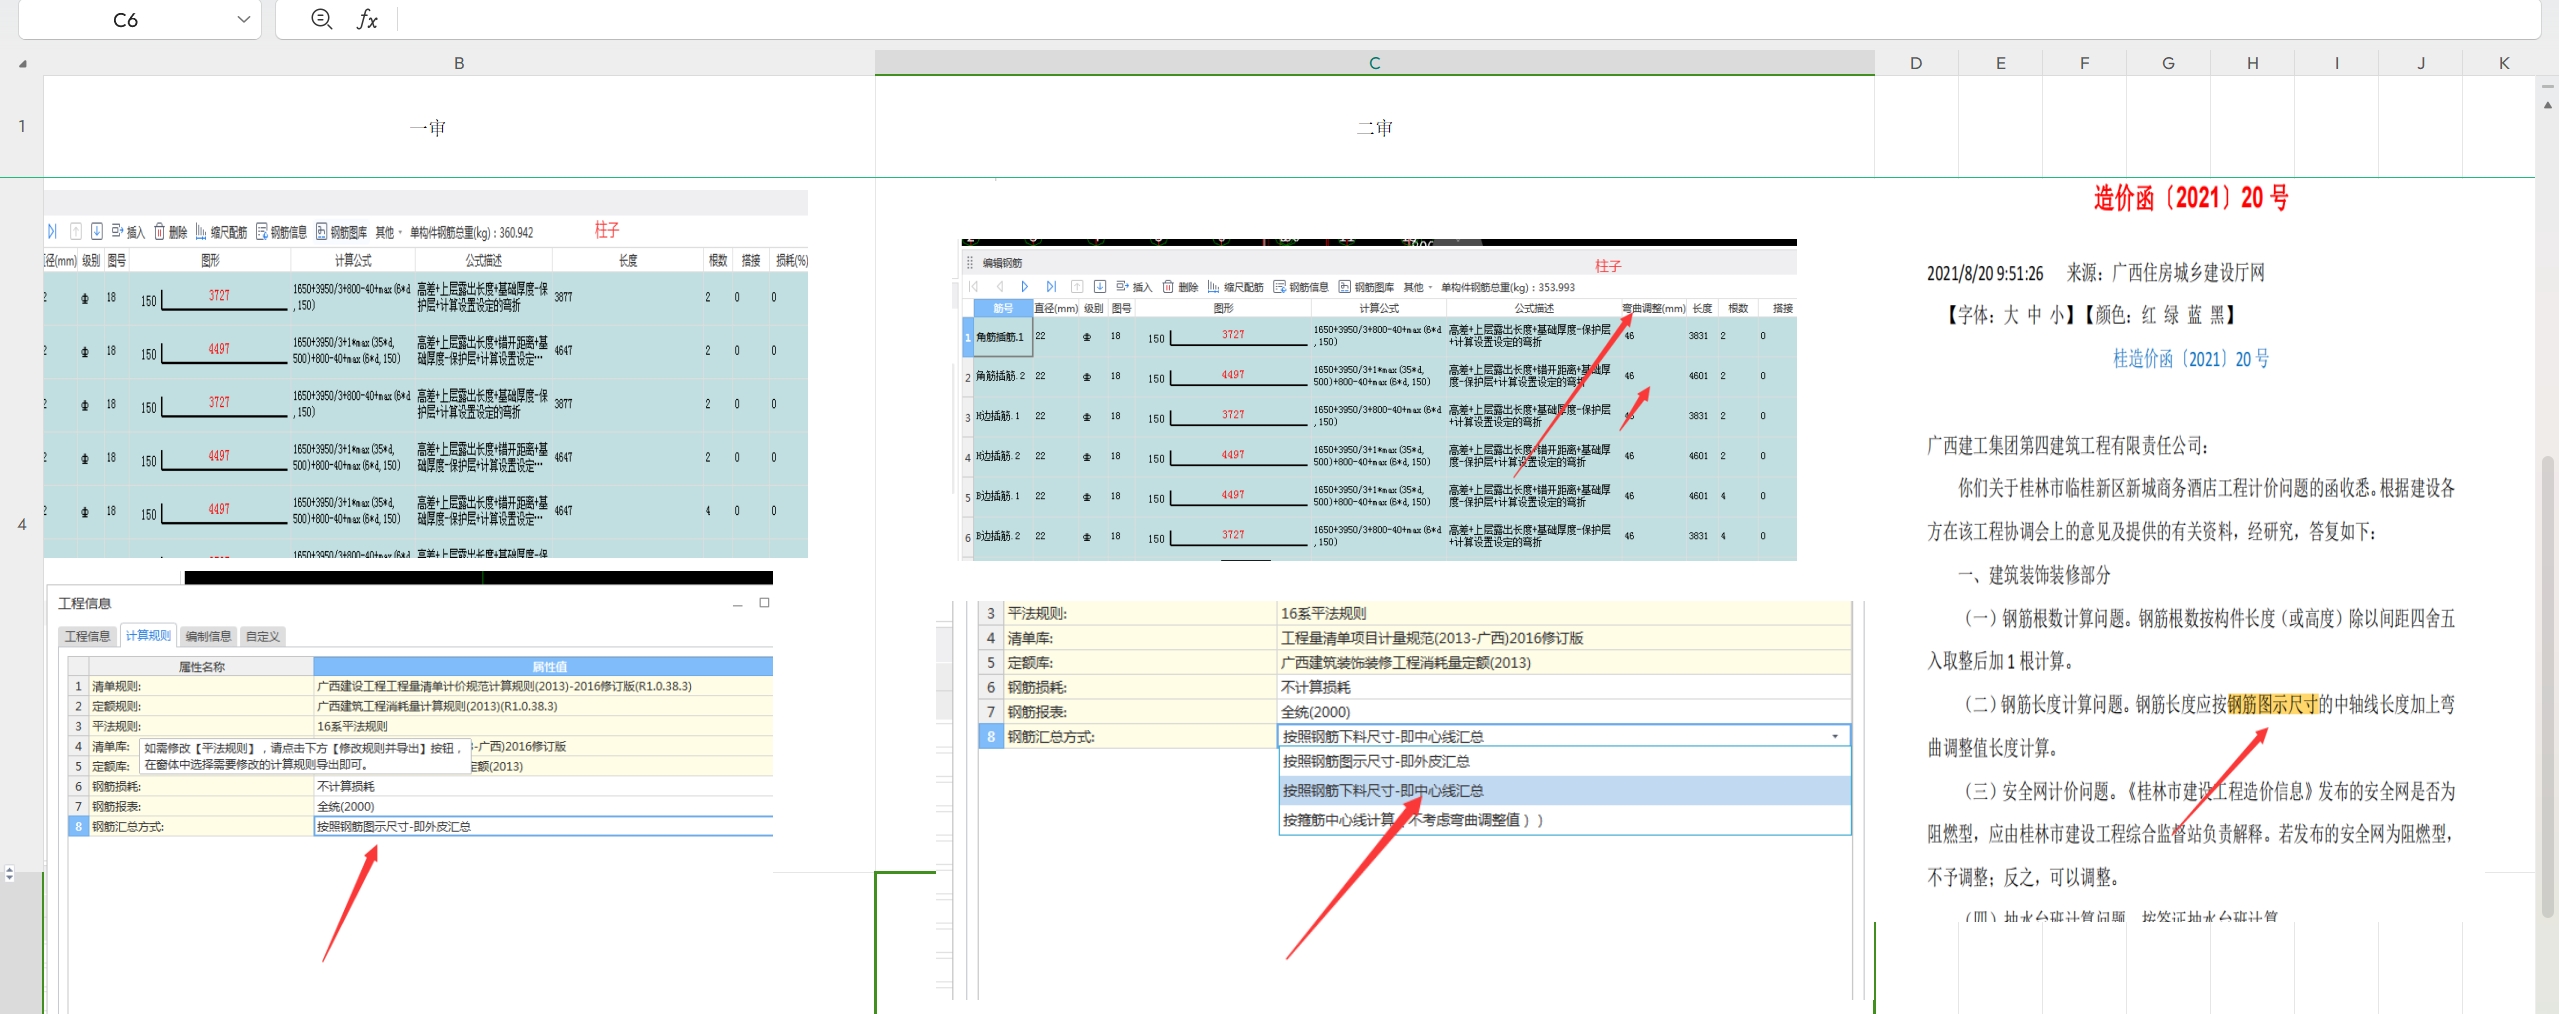Select row 4 header
Screen dimensions: 2559x1014
coord(22,524)
